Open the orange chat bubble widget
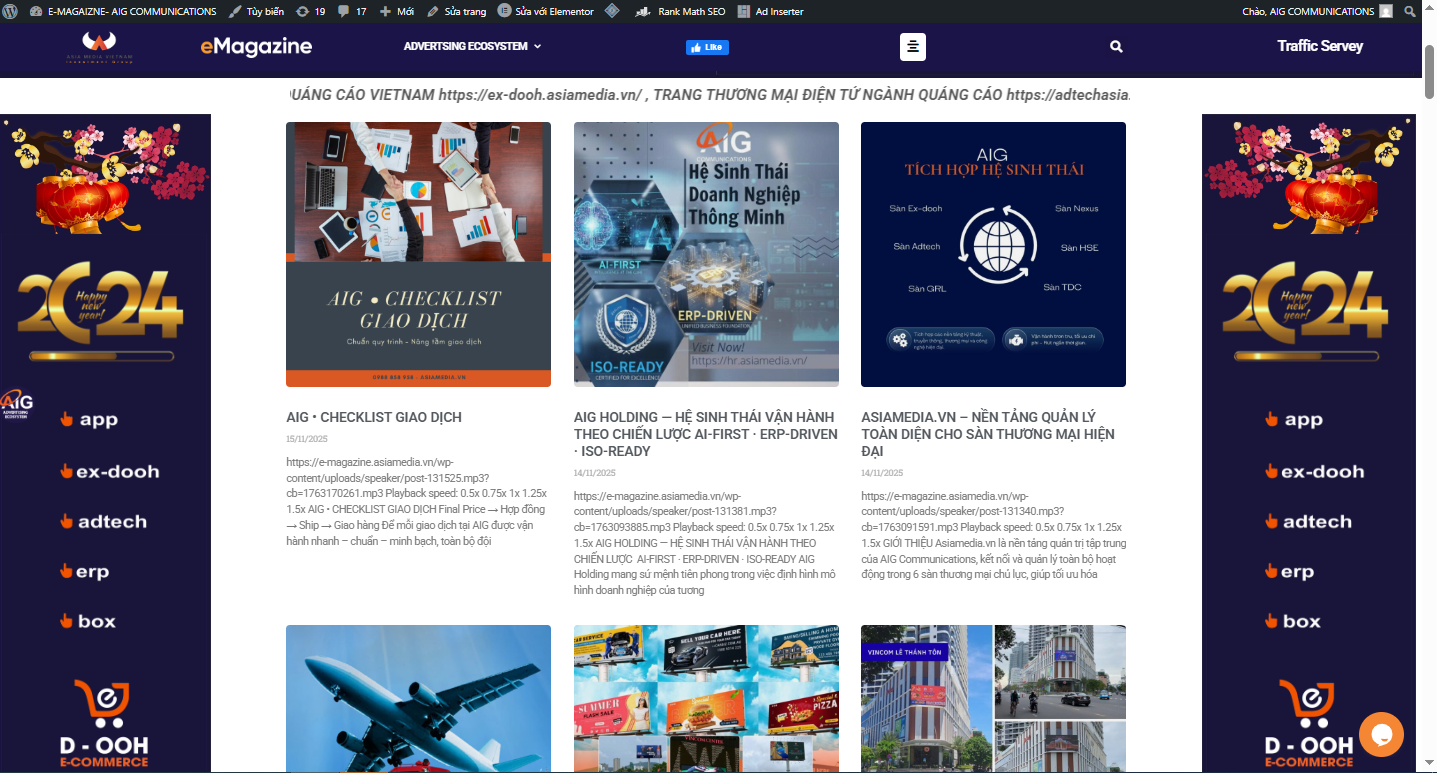Screen dimensions: 1437x773 pyautogui.click(x=1381, y=734)
